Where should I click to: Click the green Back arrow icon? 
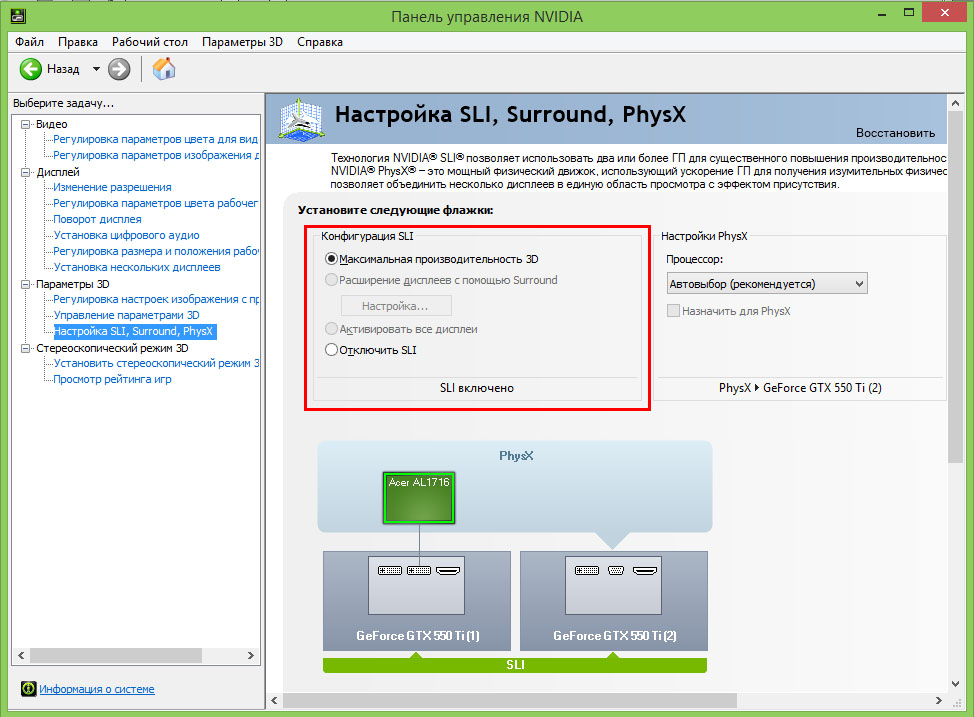click(30, 69)
